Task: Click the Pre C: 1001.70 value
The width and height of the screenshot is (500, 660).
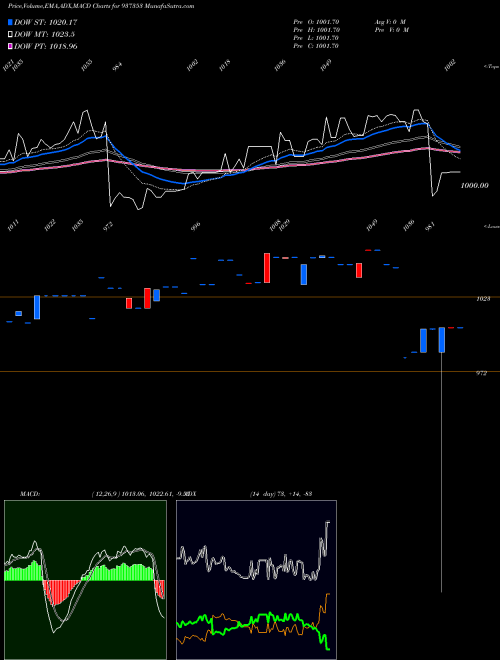Action: [x=316, y=46]
